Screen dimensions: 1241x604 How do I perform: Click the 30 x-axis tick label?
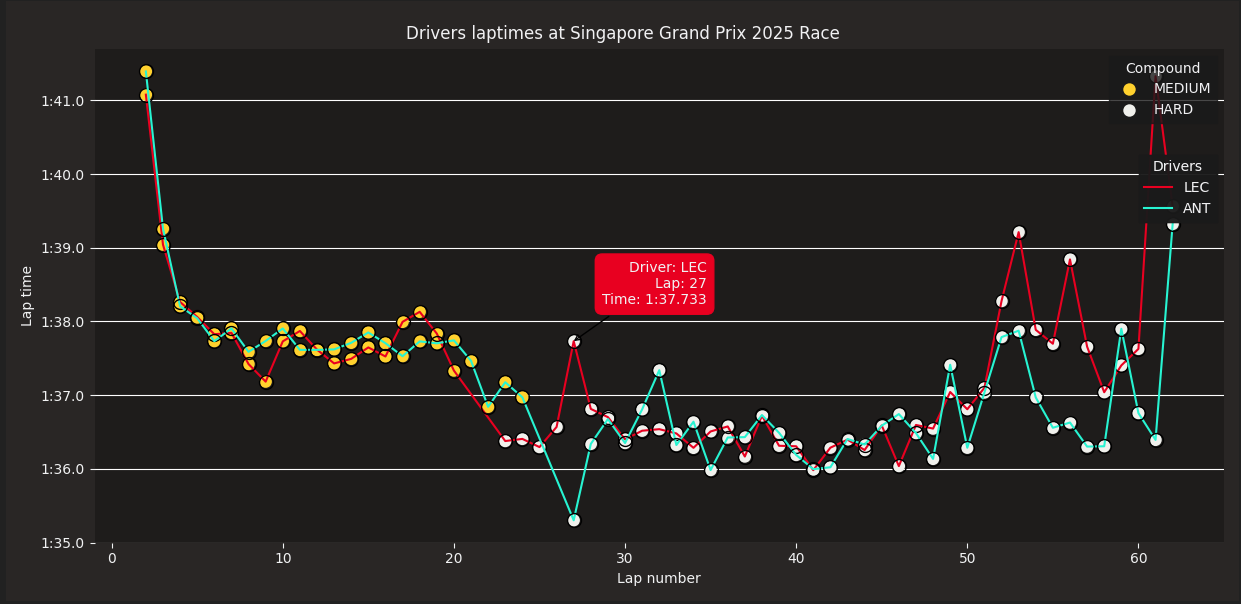tap(625, 558)
